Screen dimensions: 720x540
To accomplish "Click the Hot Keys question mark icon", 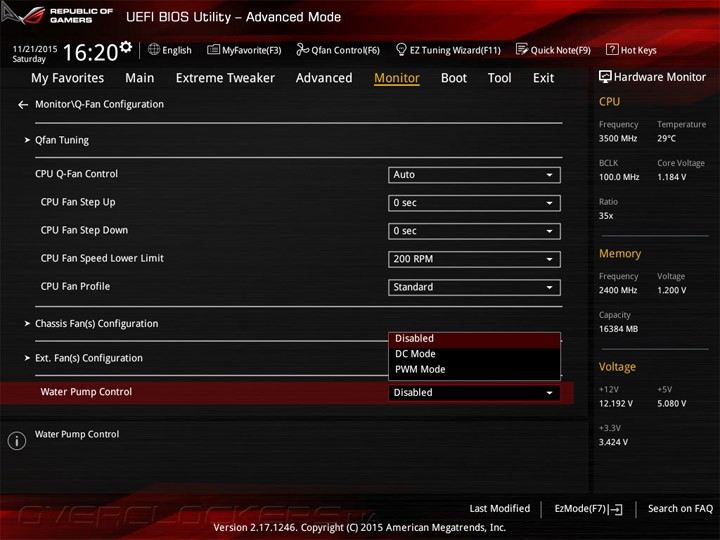I will (x=612, y=49).
